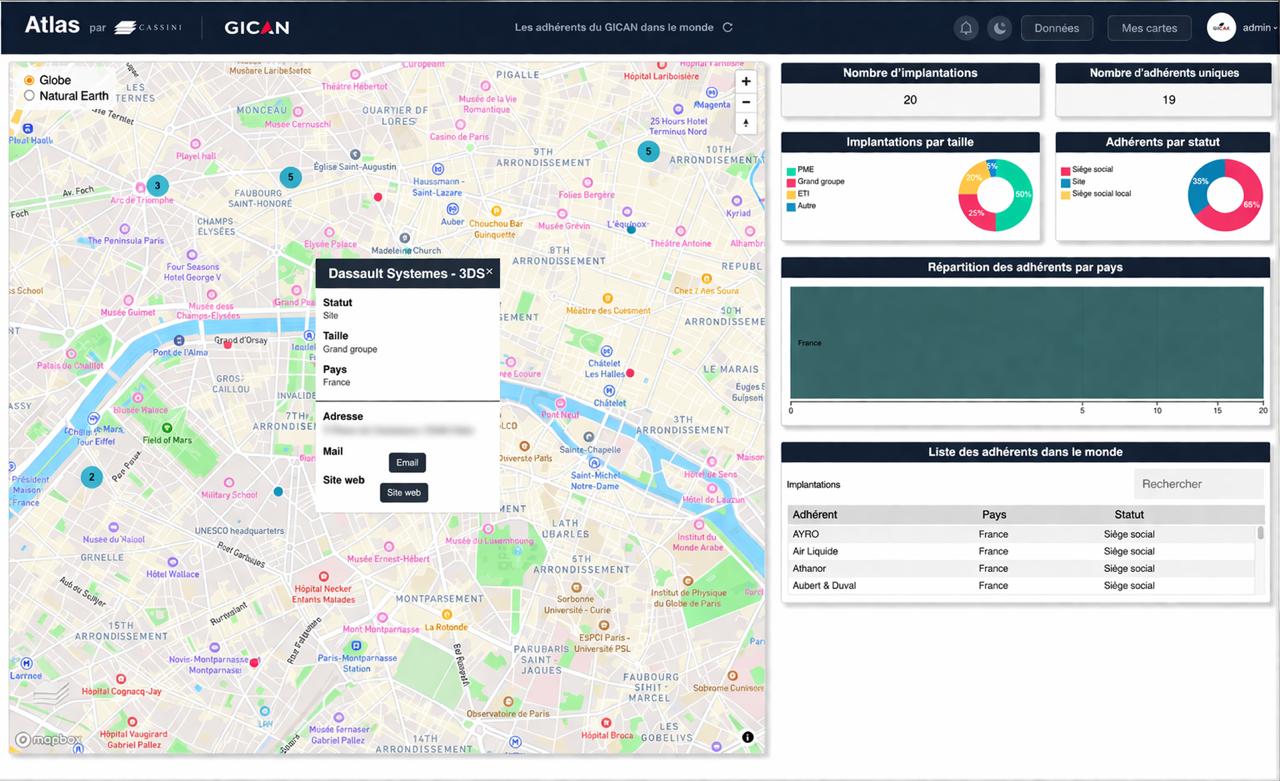Screen dimensions: 1280x781
Task: Select the blue marker near L'équinox
Action: point(631,229)
